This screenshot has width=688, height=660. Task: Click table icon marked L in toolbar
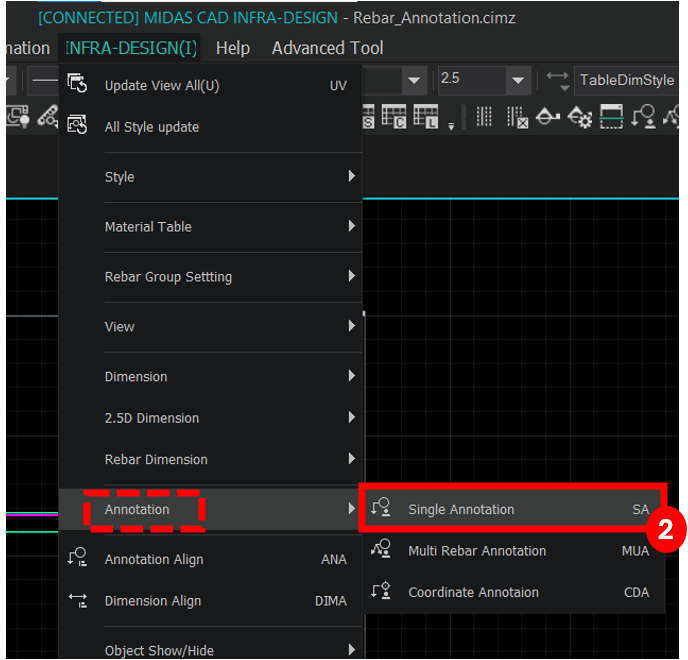426,117
